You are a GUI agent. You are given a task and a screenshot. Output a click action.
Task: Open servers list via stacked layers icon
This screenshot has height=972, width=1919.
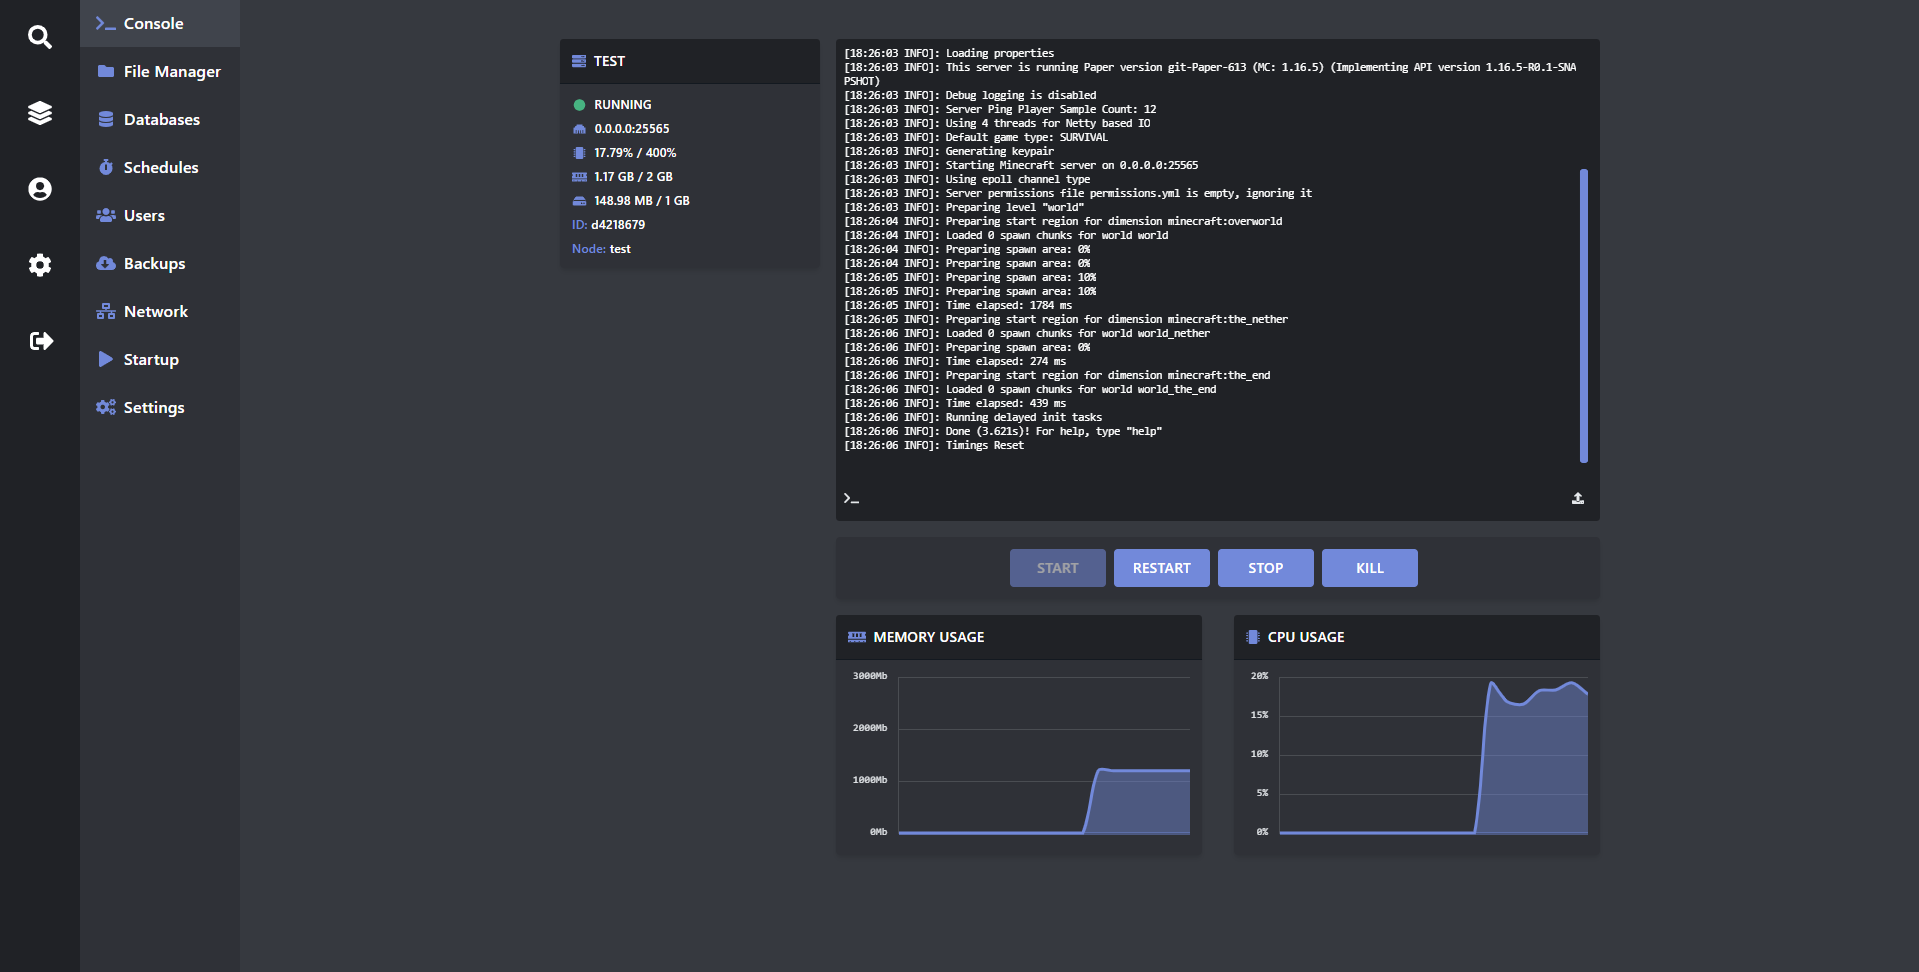click(x=40, y=113)
